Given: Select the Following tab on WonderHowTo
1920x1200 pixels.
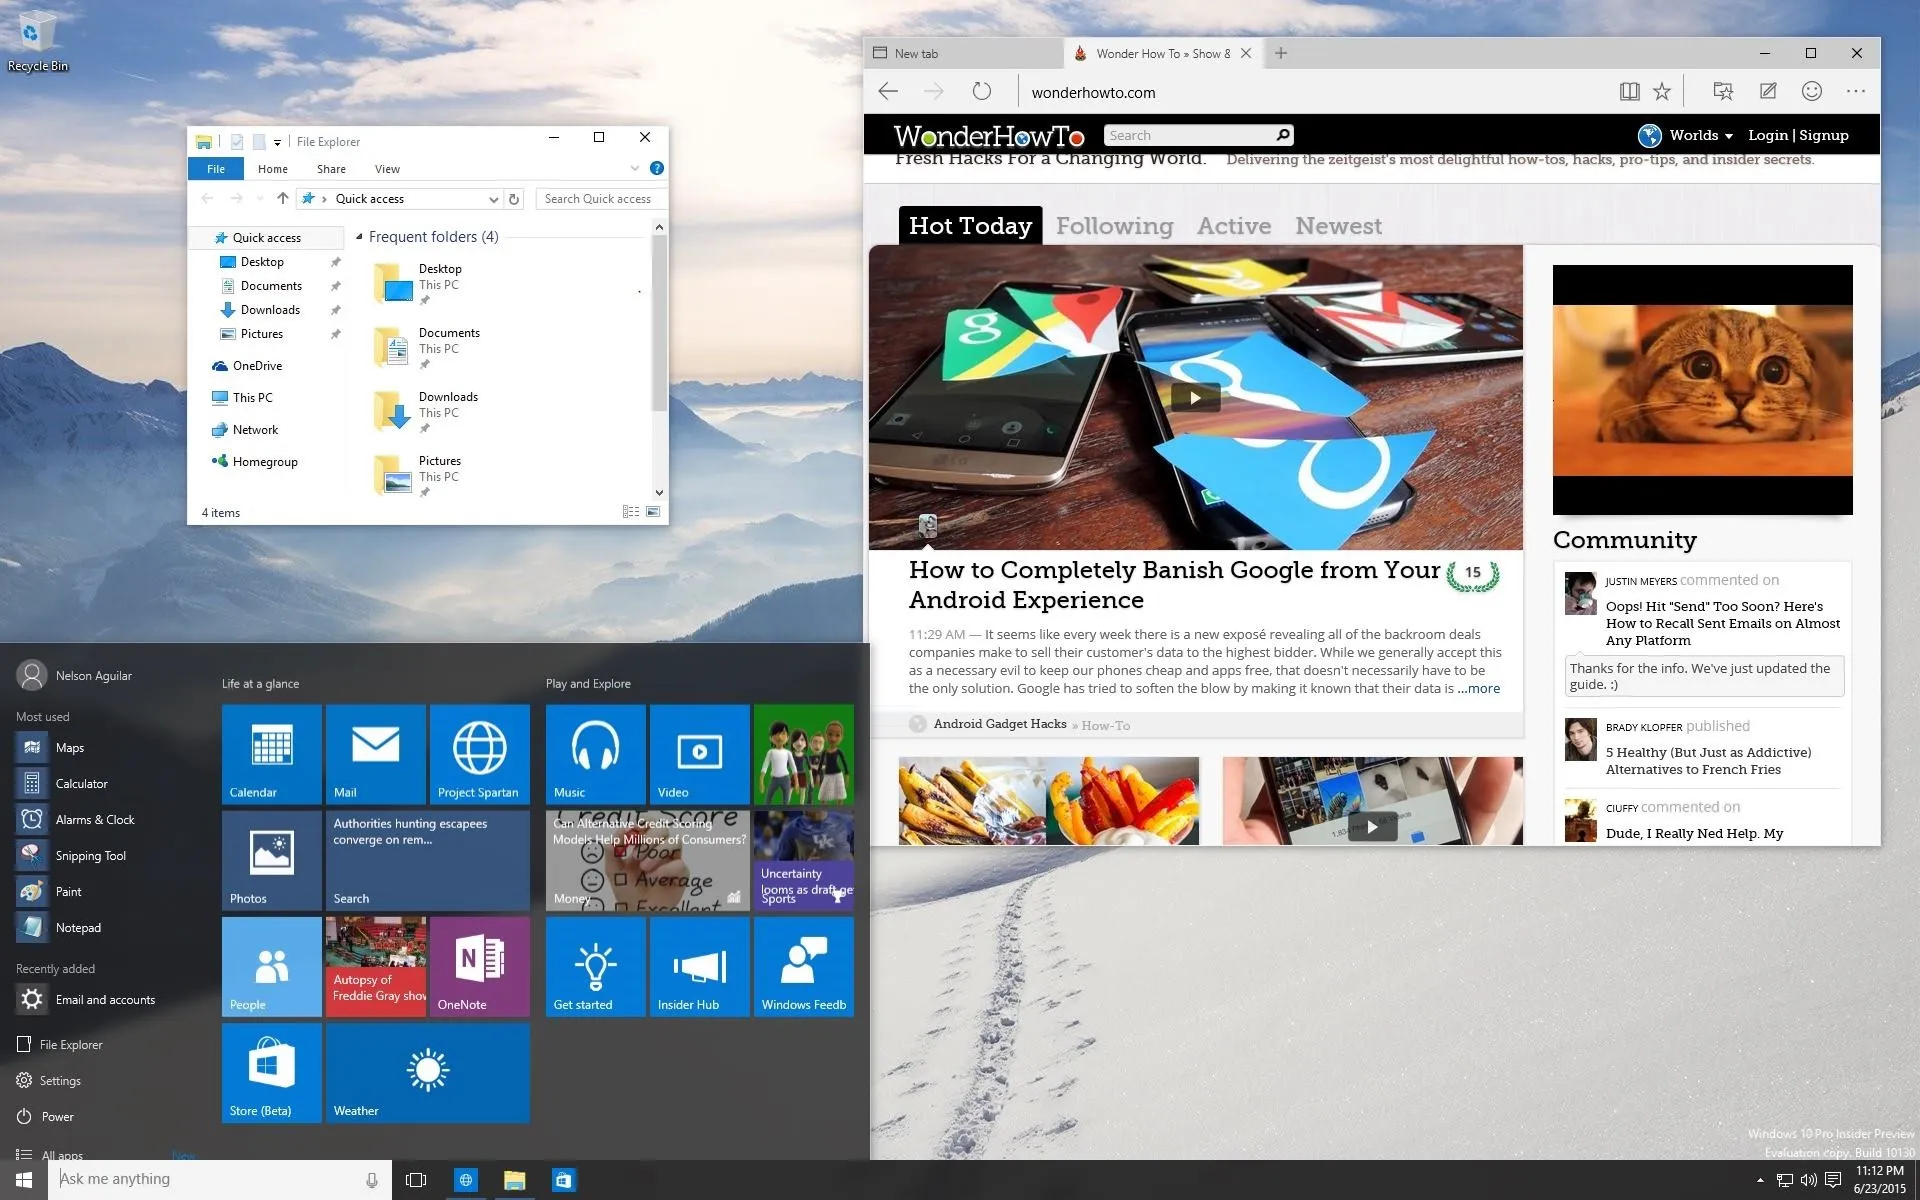Looking at the screenshot, I should [x=1114, y=226].
